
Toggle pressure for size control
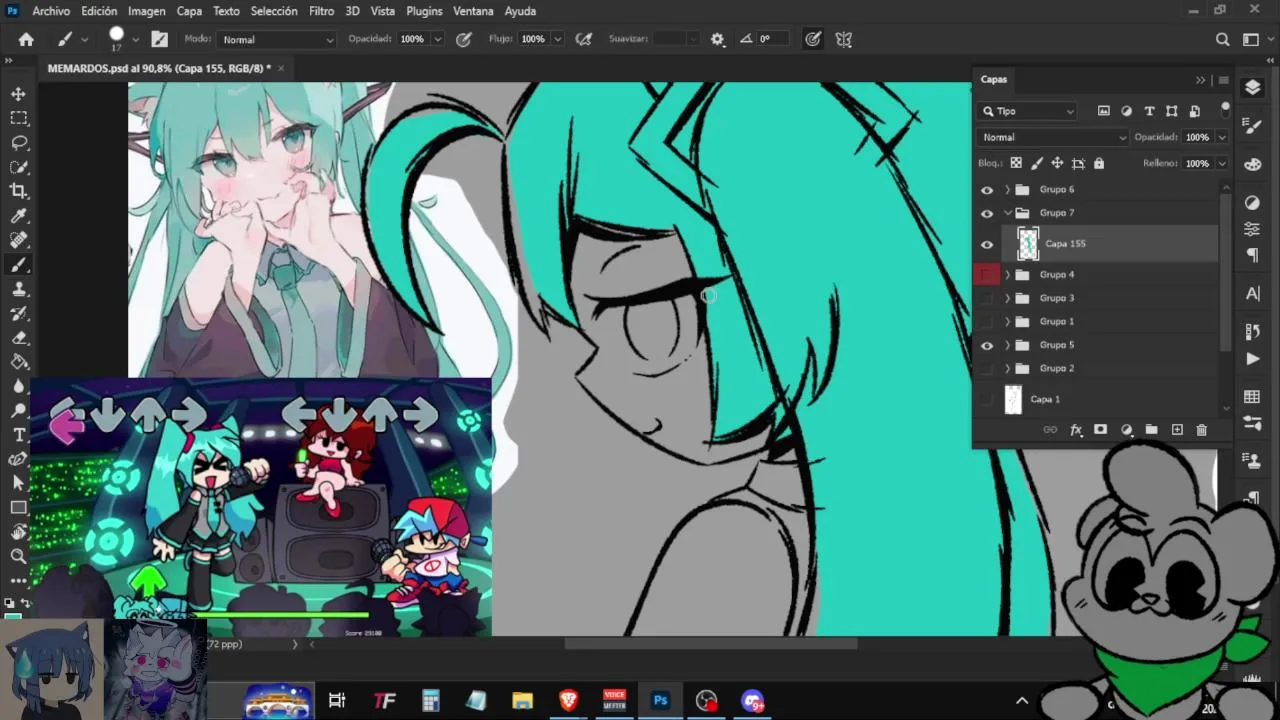813,39
